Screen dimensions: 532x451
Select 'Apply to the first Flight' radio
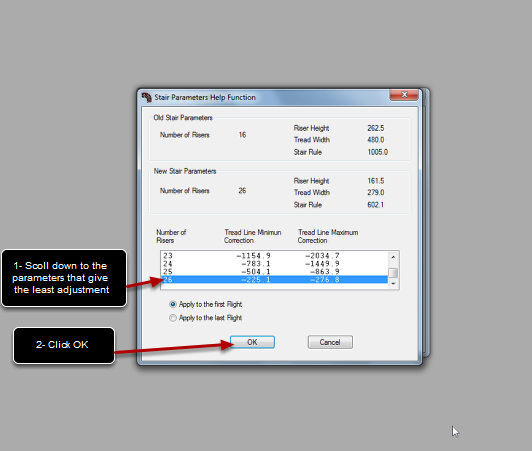click(173, 304)
